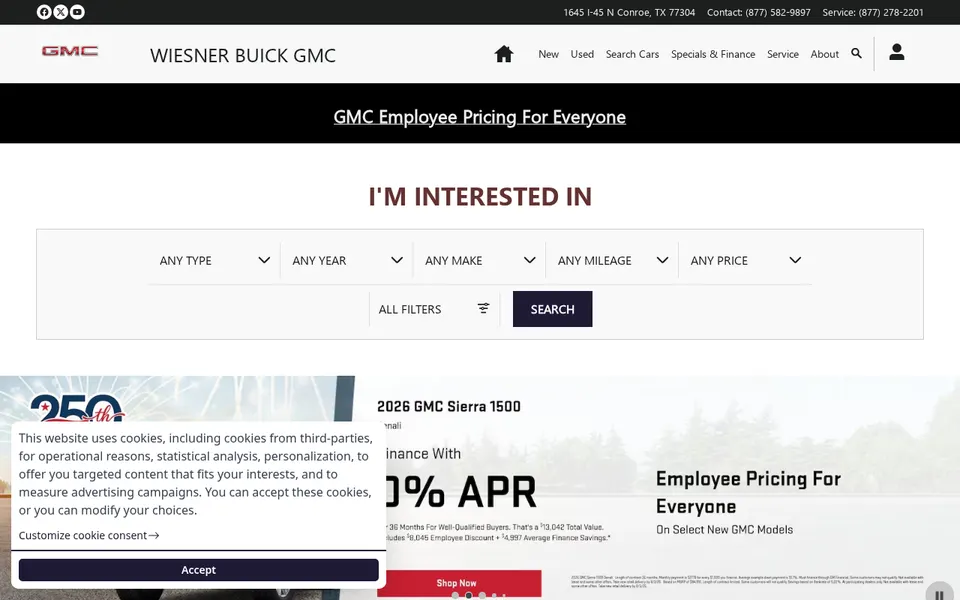Open the About menu
960x600 pixels.
click(825, 54)
